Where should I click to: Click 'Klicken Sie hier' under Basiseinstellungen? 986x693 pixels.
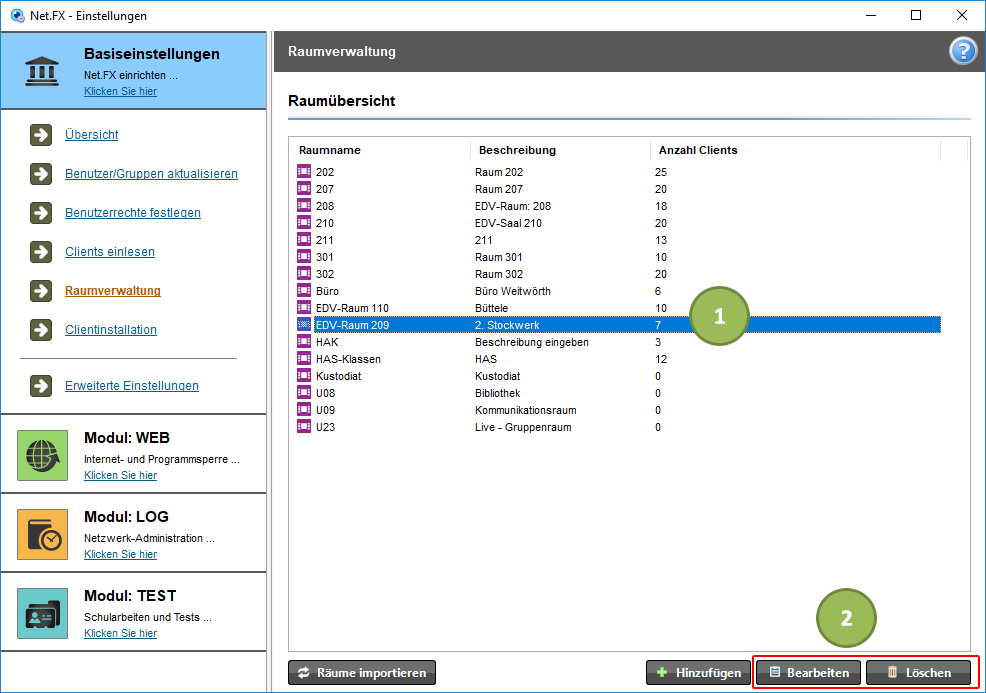pos(121,91)
